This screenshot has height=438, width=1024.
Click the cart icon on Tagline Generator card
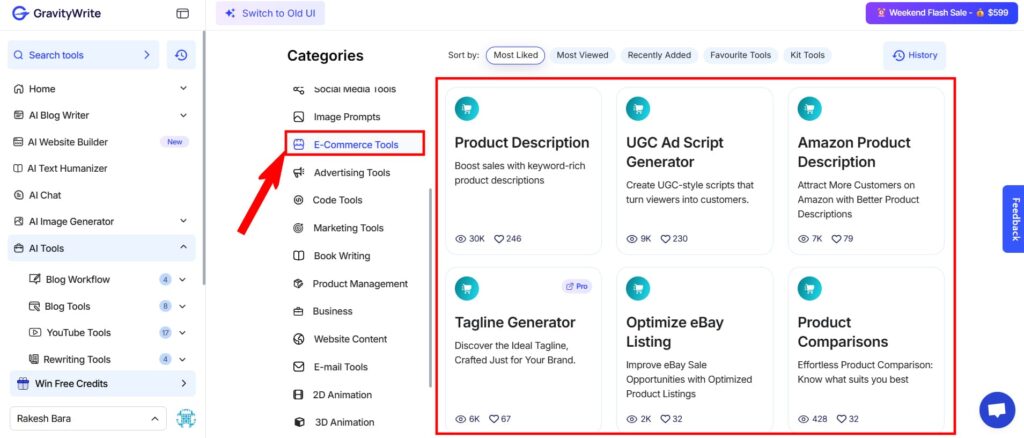pos(467,288)
